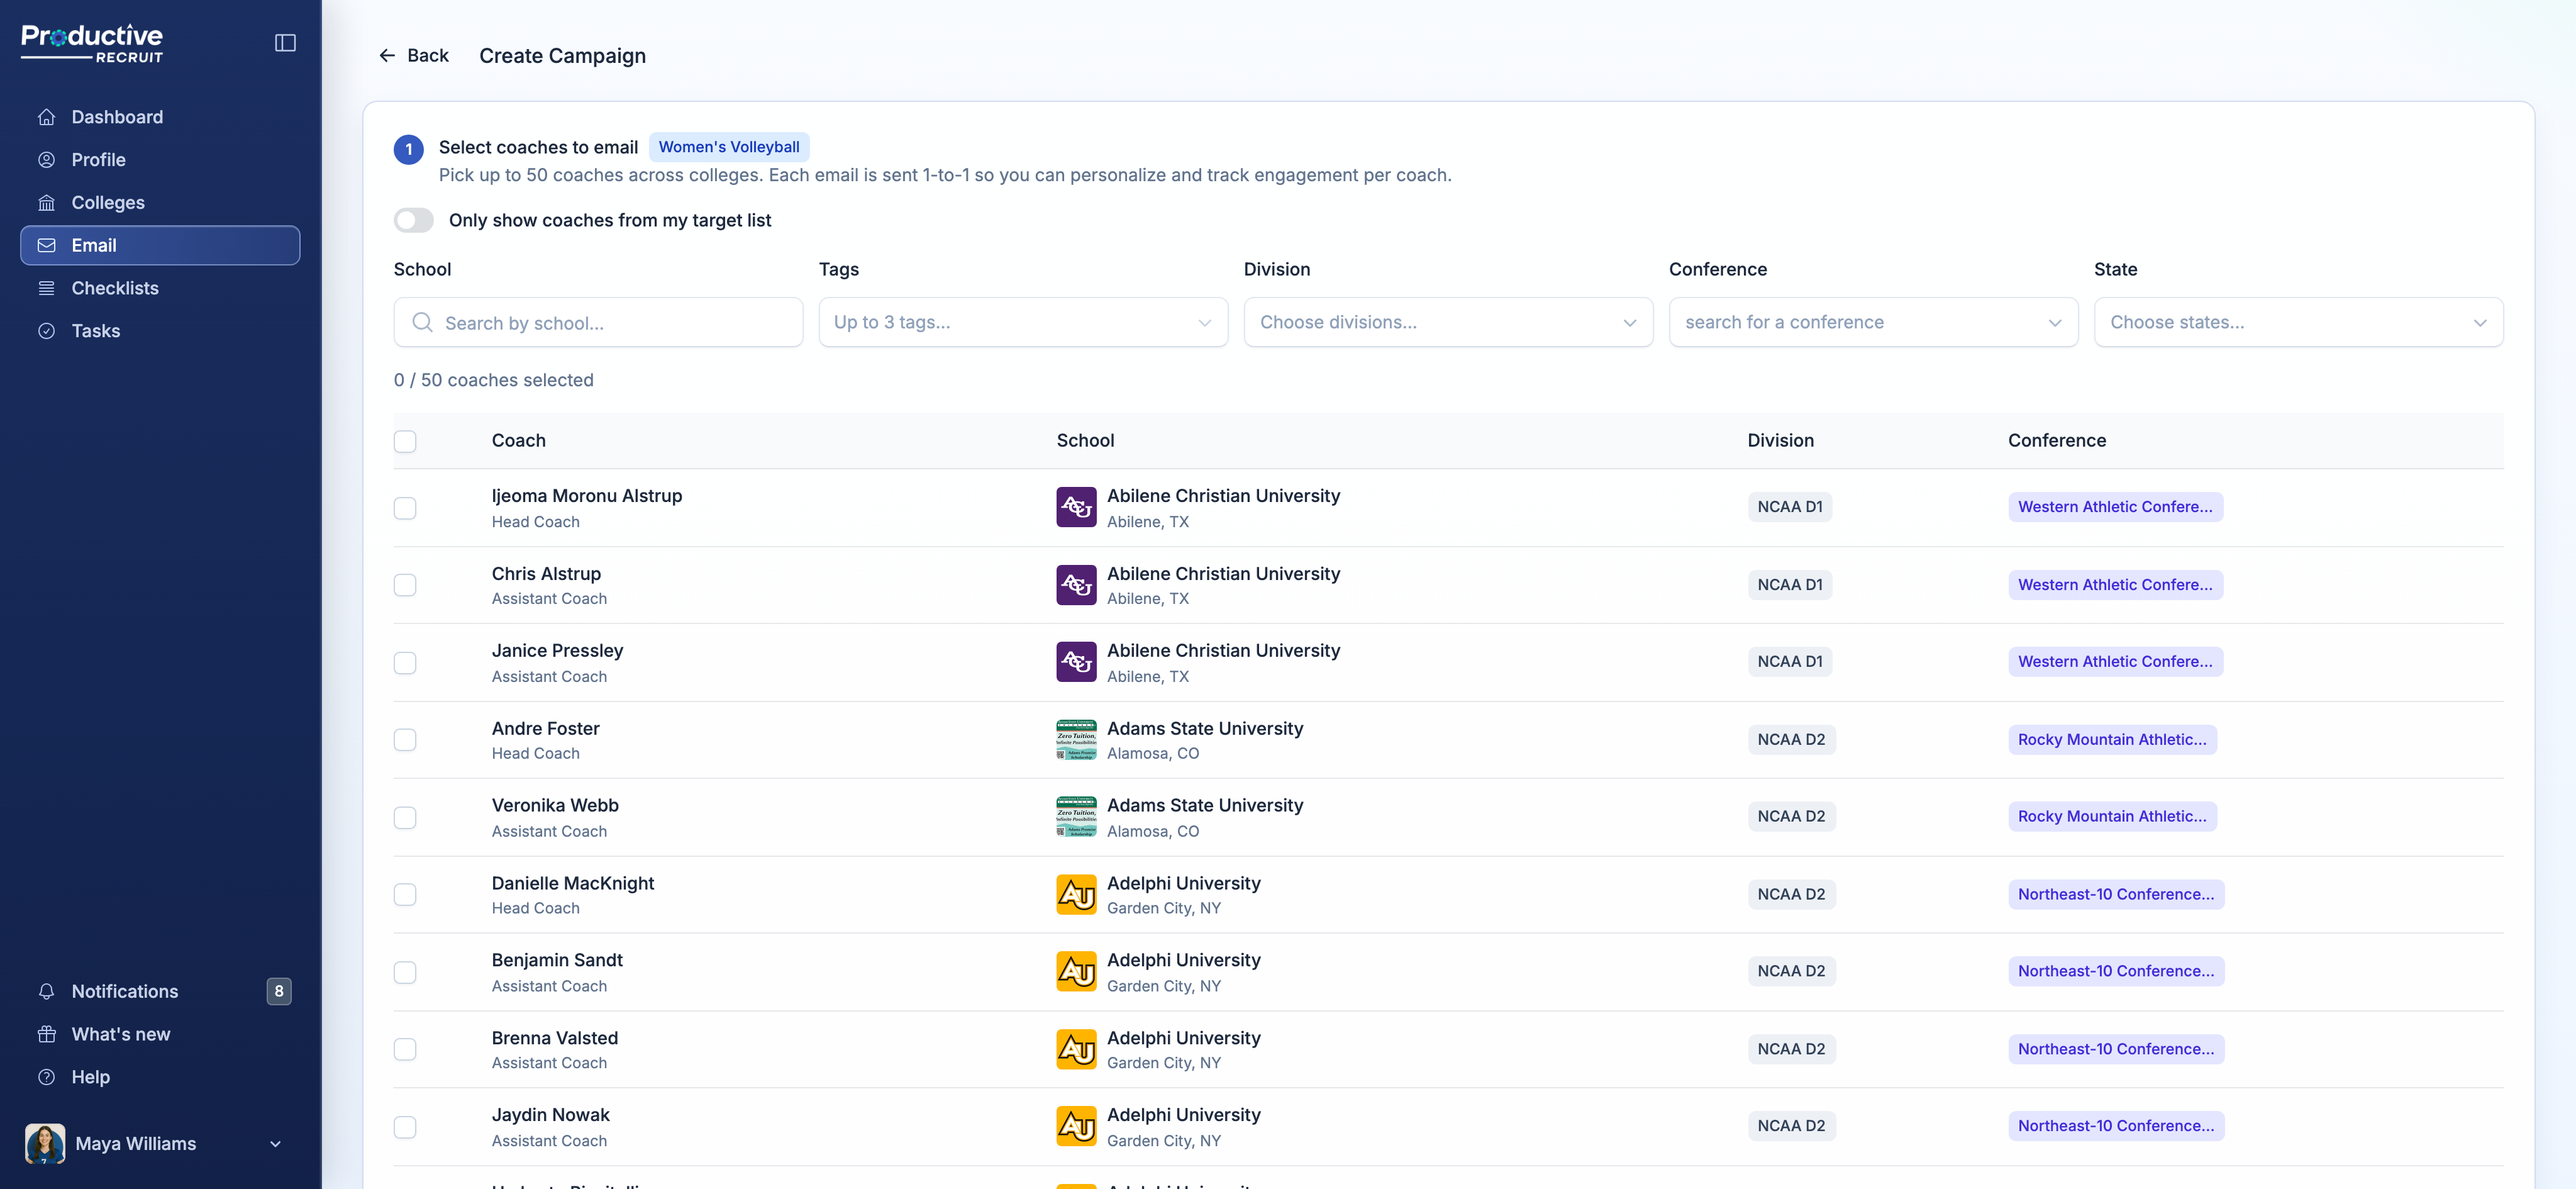The height and width of the screenshot is (1189, 2576).
Task: Click Northeast-10 Conference tag for Danielle MacKnight
Action: tap(2116, 894)
